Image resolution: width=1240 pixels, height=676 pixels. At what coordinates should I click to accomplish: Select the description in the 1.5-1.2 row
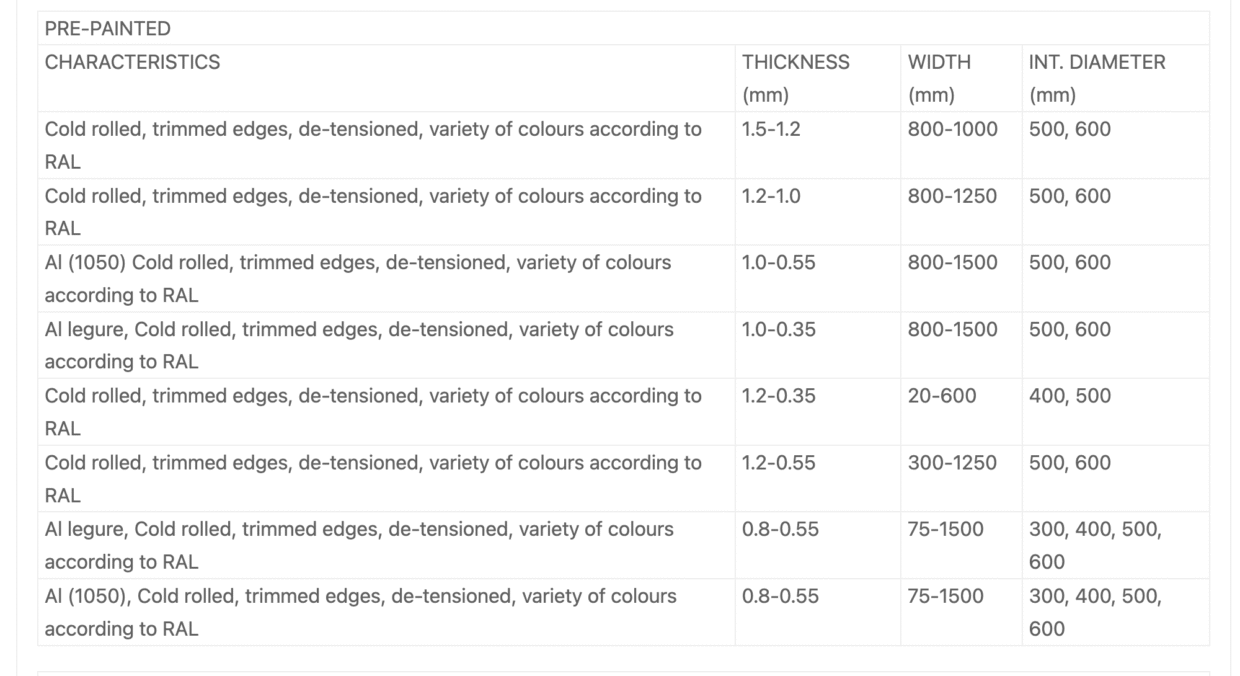pyautogui.click(x=372, y=145)
